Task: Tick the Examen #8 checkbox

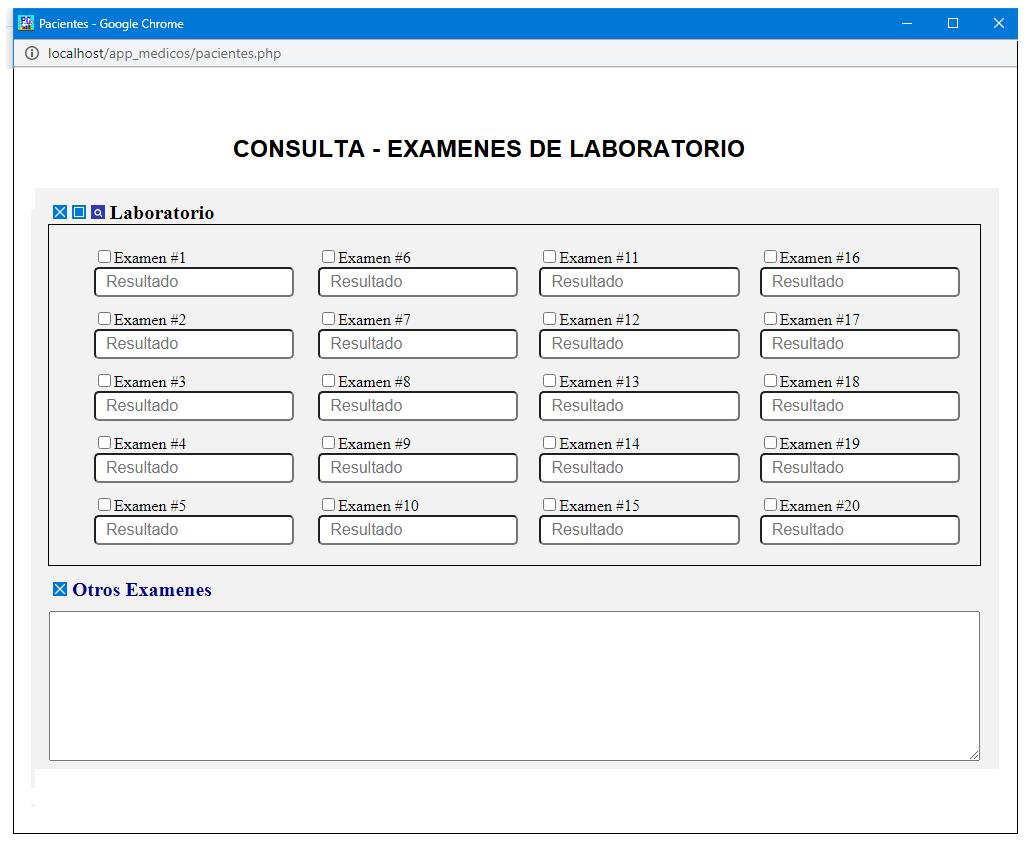Action: point(328,380)
